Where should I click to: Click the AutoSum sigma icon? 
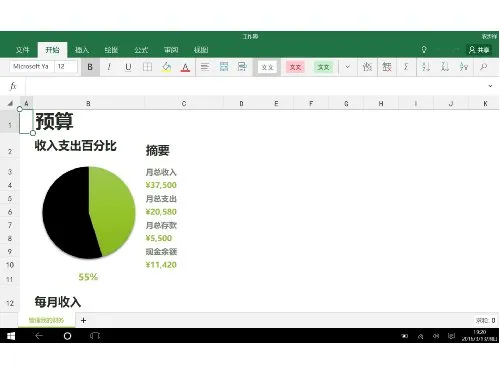tap(406, 67)
